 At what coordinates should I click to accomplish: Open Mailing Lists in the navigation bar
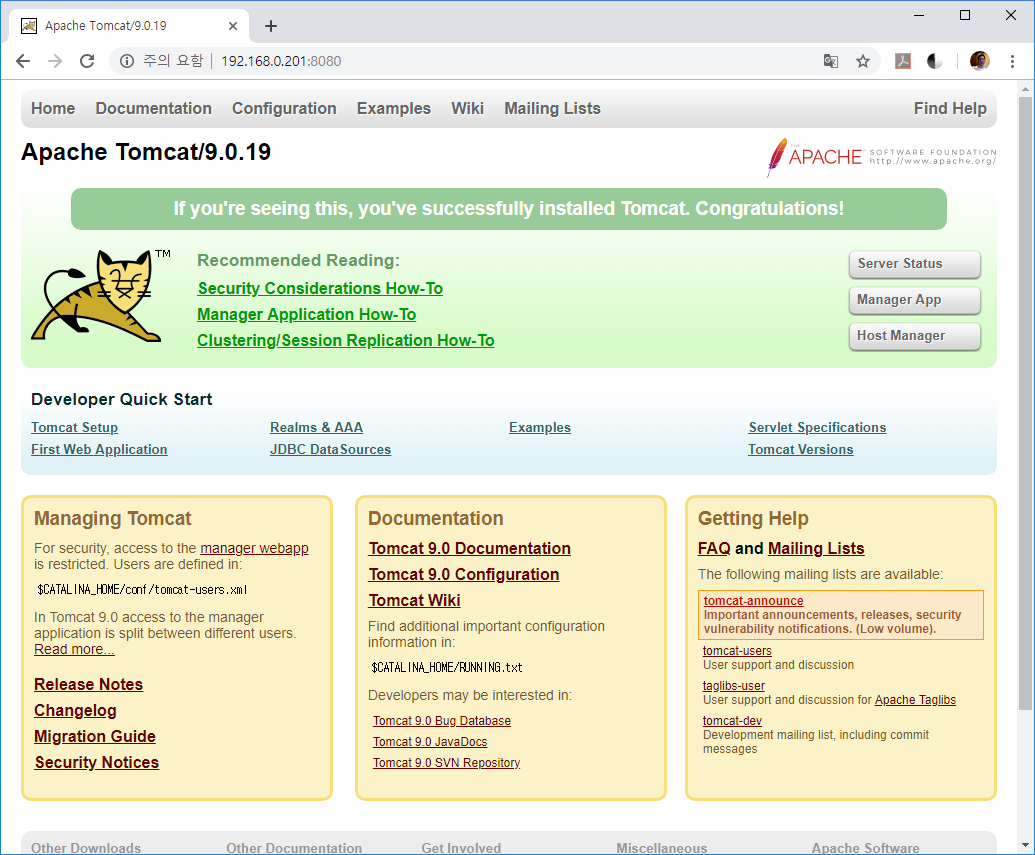point(552,108)
